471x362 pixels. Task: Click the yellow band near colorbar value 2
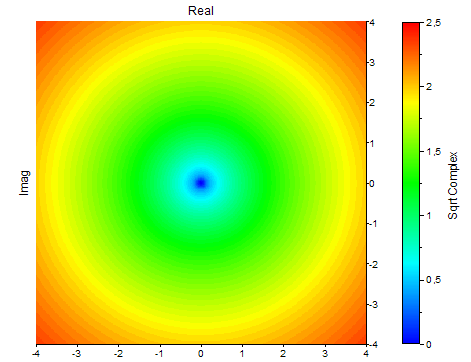pyautogui.click(x=411, y=98)
